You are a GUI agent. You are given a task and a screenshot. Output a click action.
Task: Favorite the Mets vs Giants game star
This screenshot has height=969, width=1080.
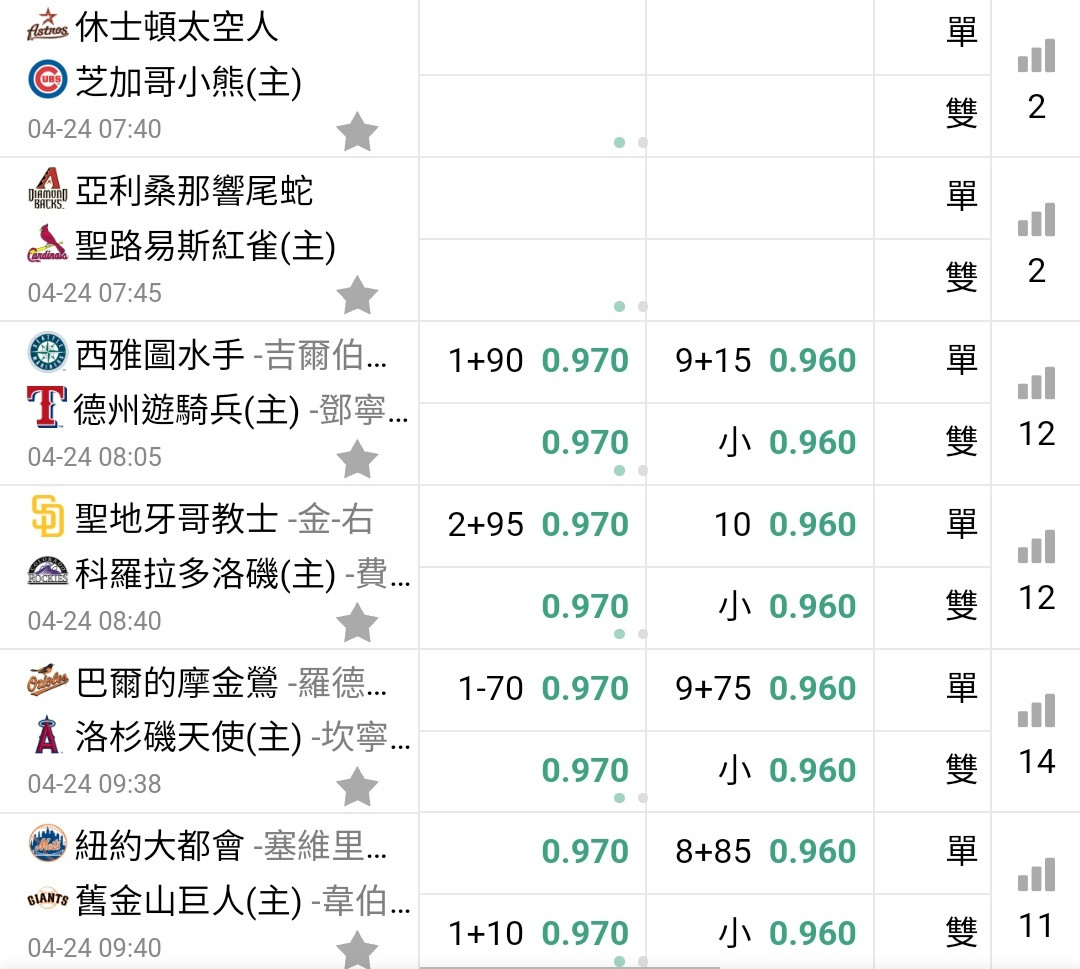pos(357,949)
